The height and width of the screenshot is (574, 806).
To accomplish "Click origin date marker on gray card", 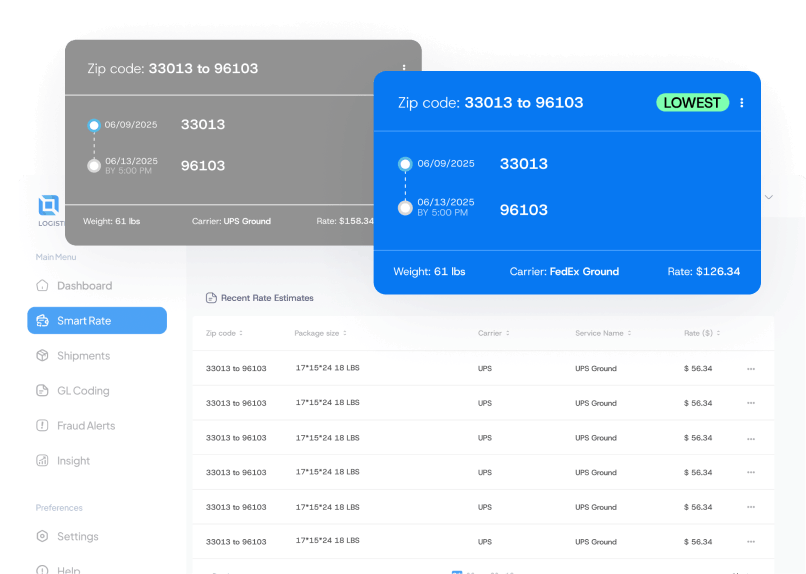I will pyautogui.click(x=94, y=125).
